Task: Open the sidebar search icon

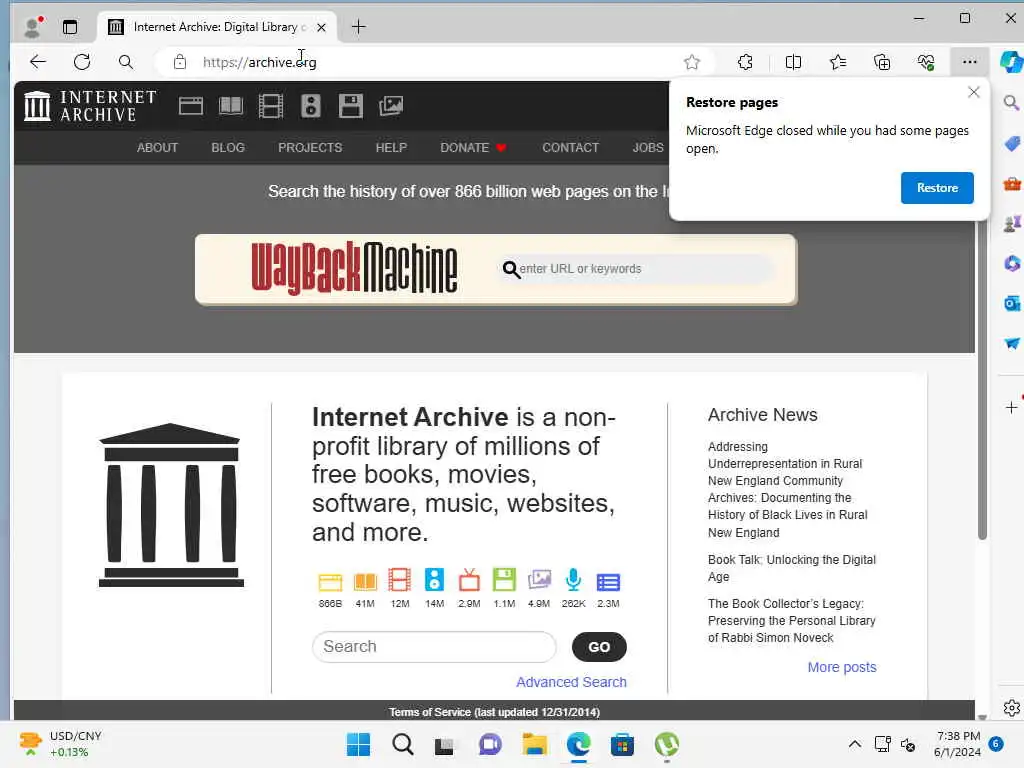Action: pos(1012,103)
